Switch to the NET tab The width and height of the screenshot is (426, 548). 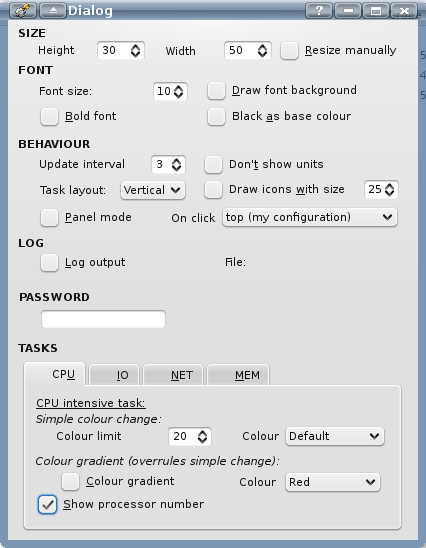coord(173,375)
